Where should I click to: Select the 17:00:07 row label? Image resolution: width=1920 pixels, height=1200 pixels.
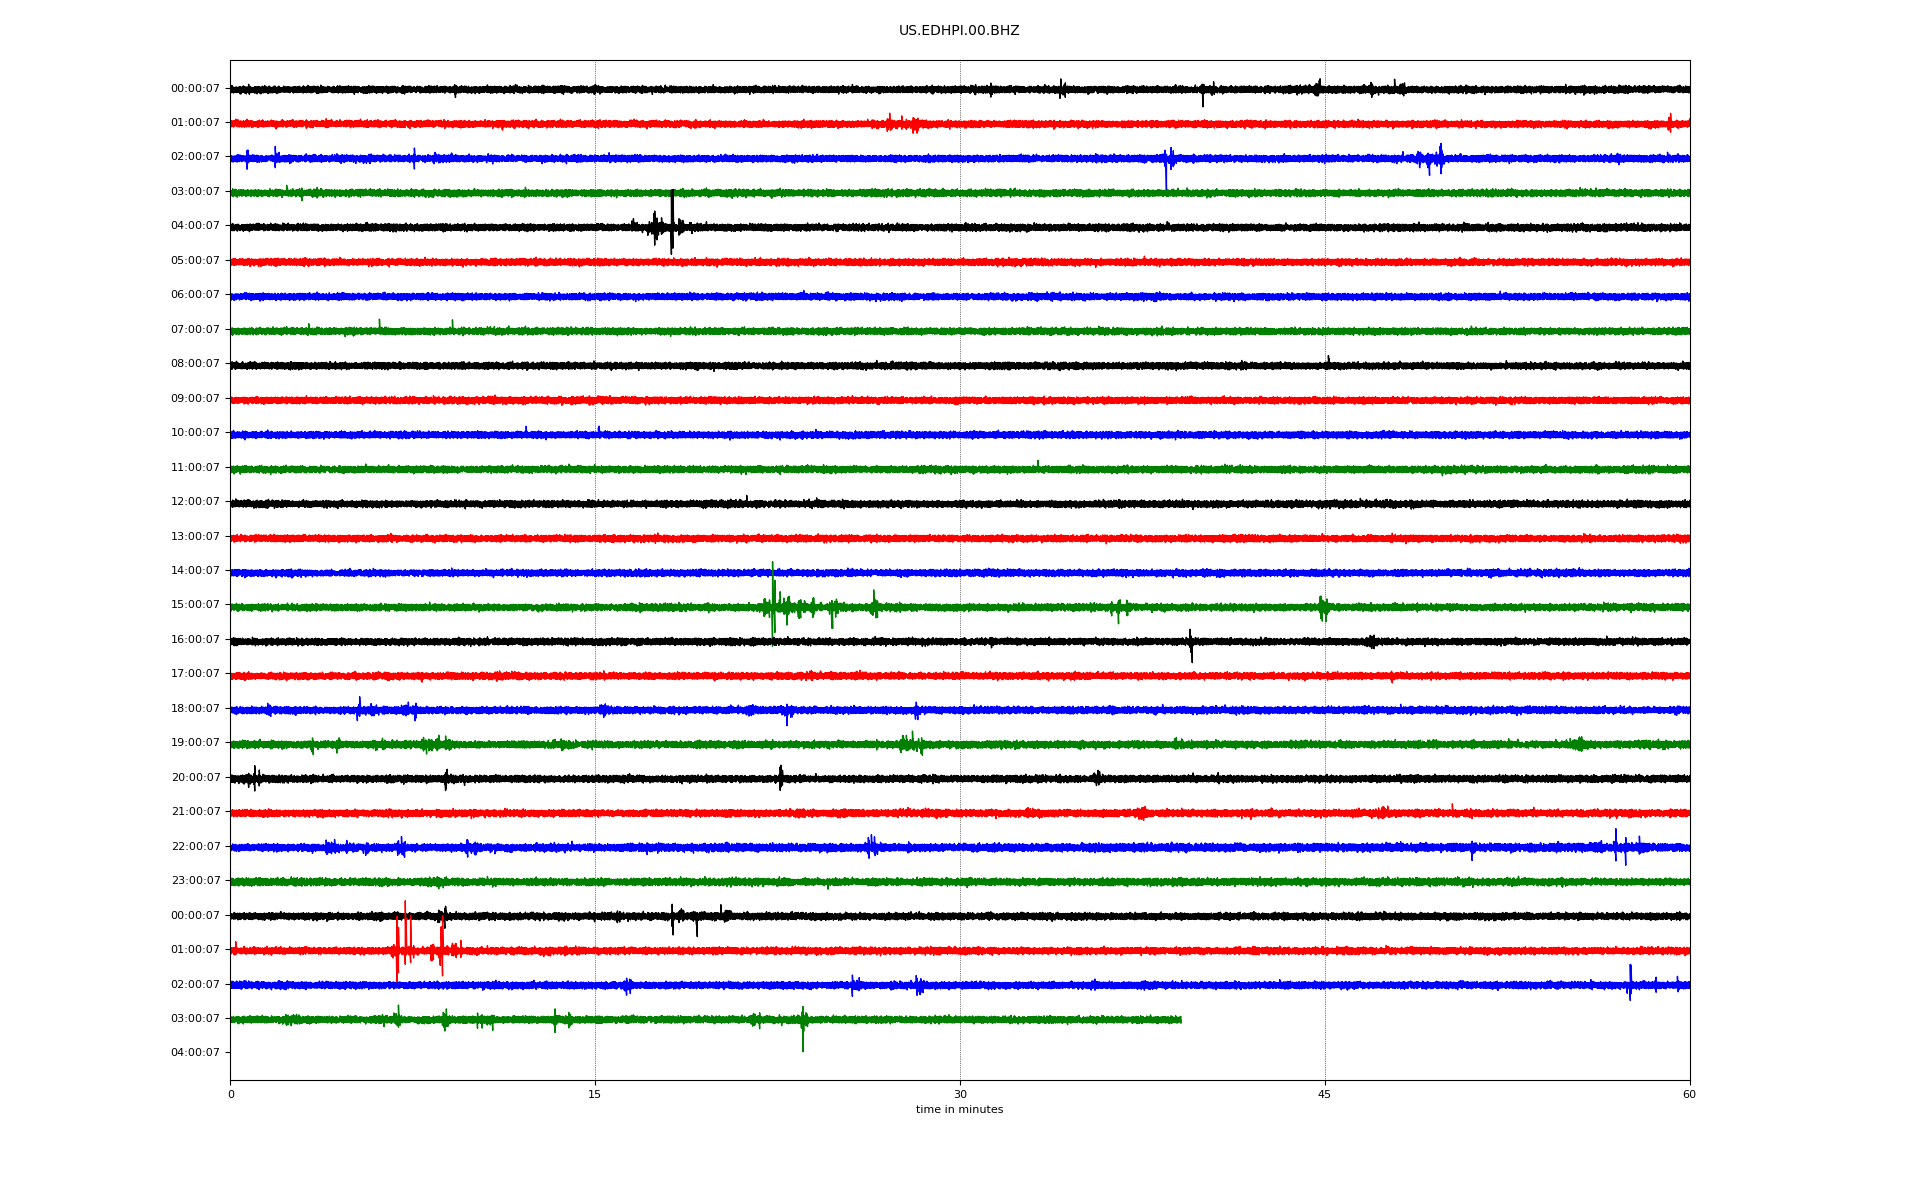click(x=195, y=674)
